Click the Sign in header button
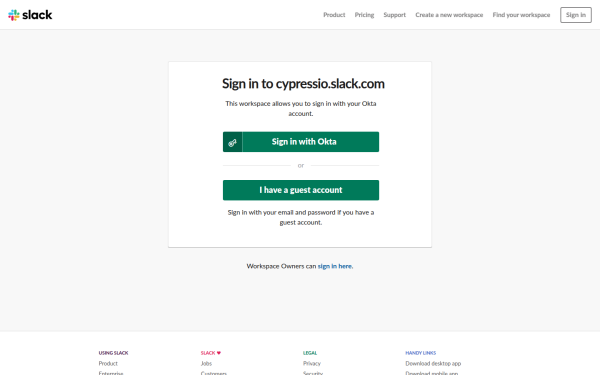This screenshot has height=375, width=600. (x=576, y=15)
